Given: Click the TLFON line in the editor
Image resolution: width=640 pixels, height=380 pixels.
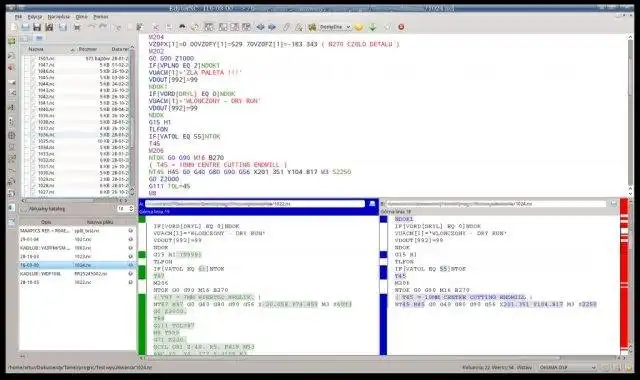Looking at the screenshot, I should 158,129.
